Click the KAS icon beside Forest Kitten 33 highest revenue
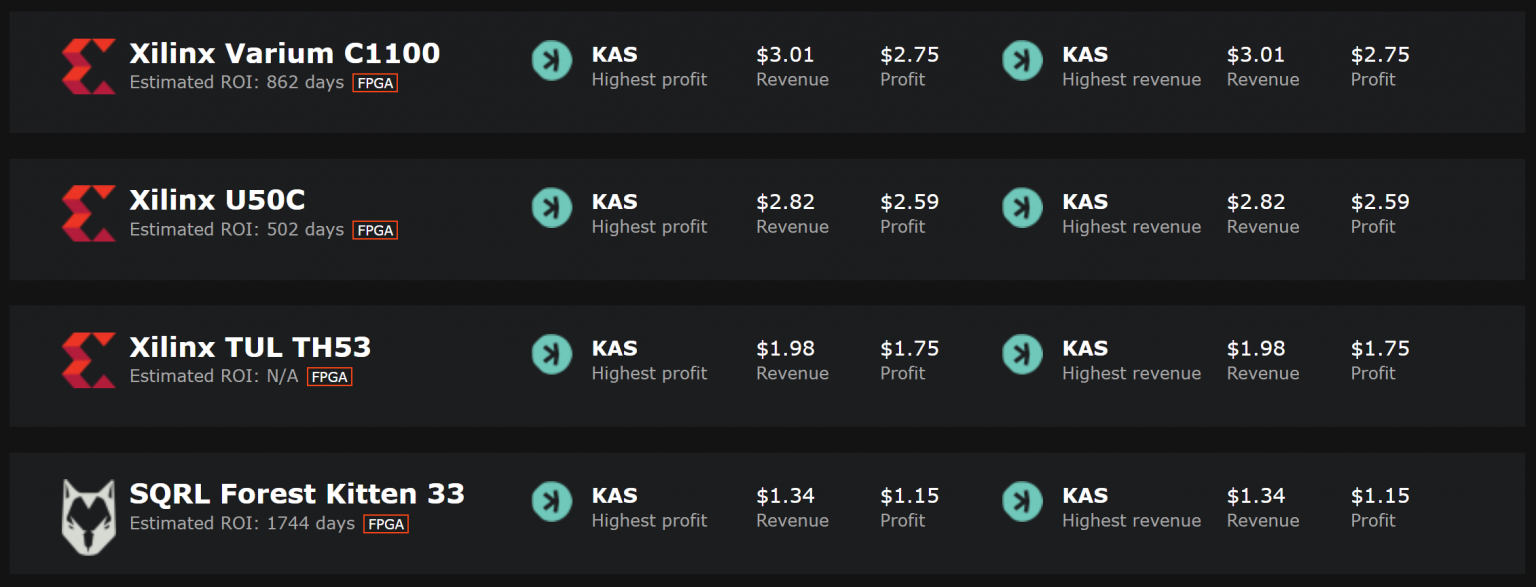Viewport: 1536px width, 587px height. [1022, 501]
